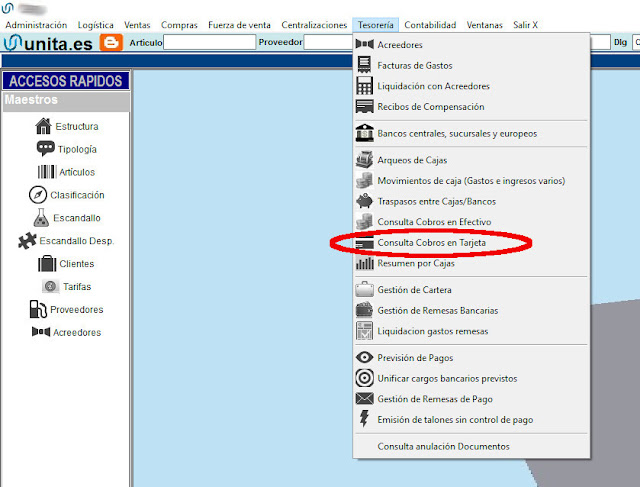Viewport: 640px width, 487px height.
Task: Open Proveedores from quick access
Action: pos(76,310)
